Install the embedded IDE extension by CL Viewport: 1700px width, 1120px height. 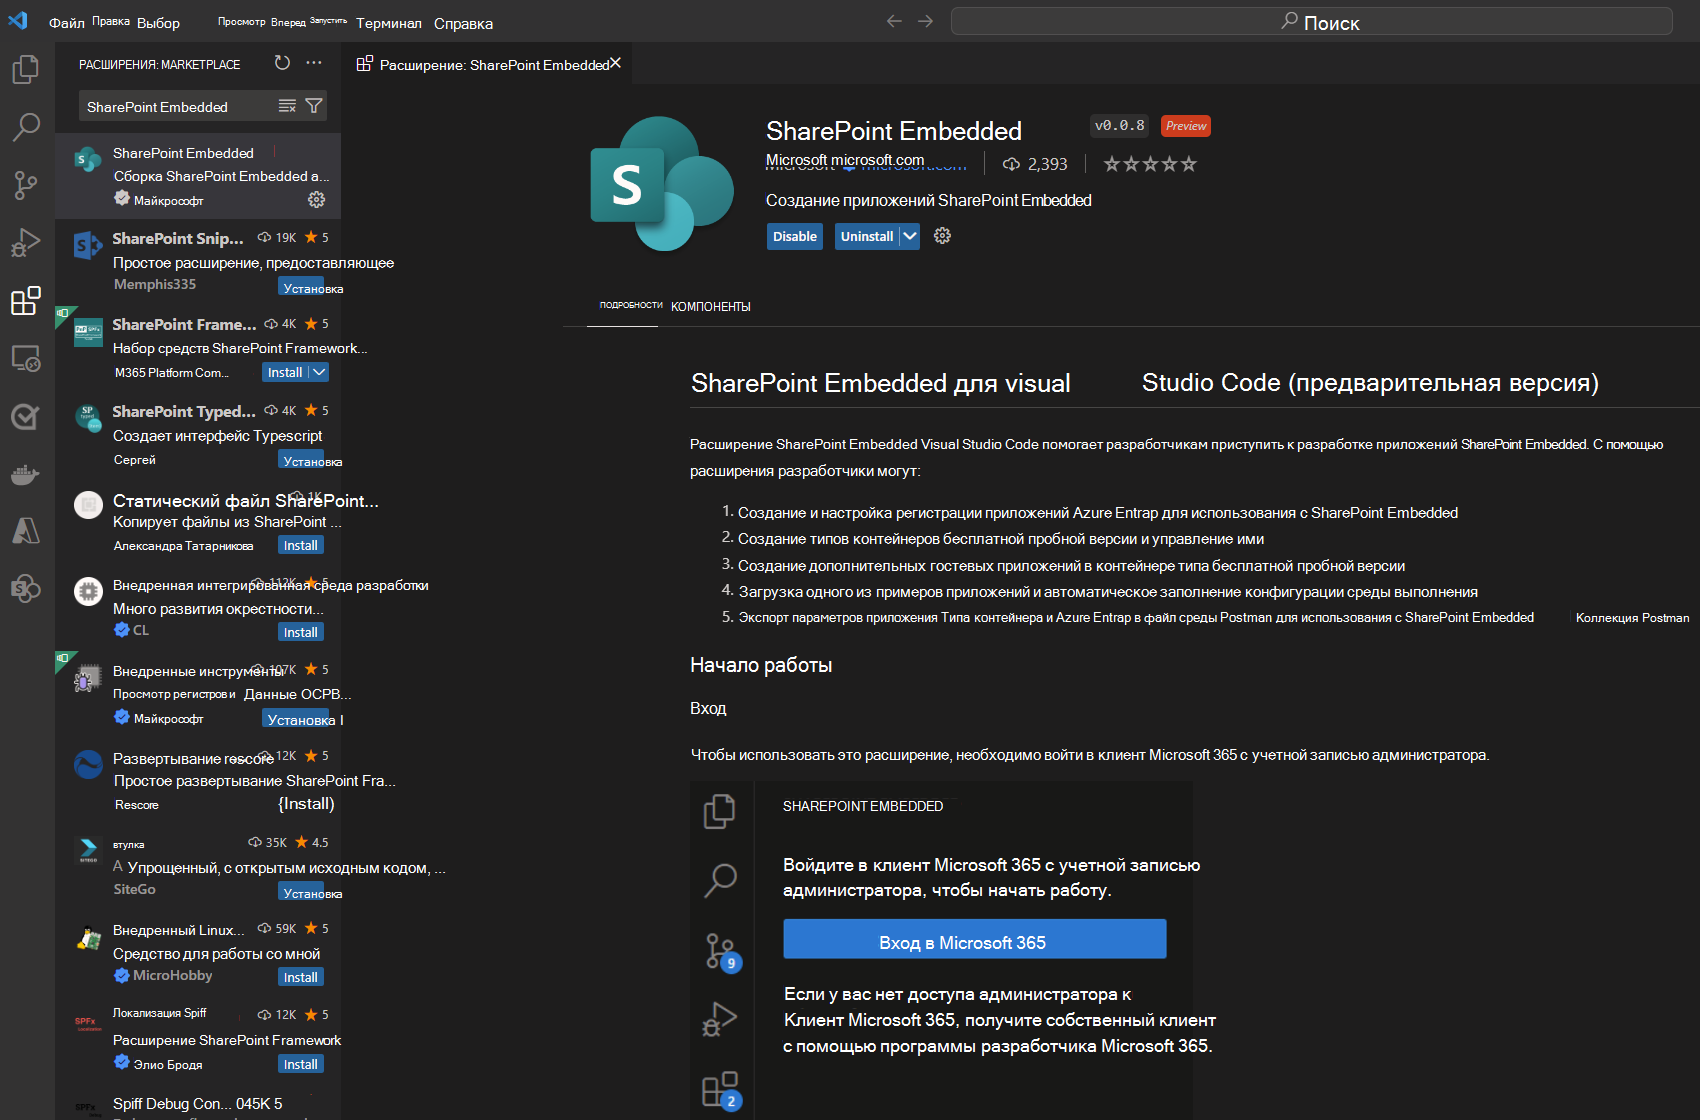click(x=301, y=633)
